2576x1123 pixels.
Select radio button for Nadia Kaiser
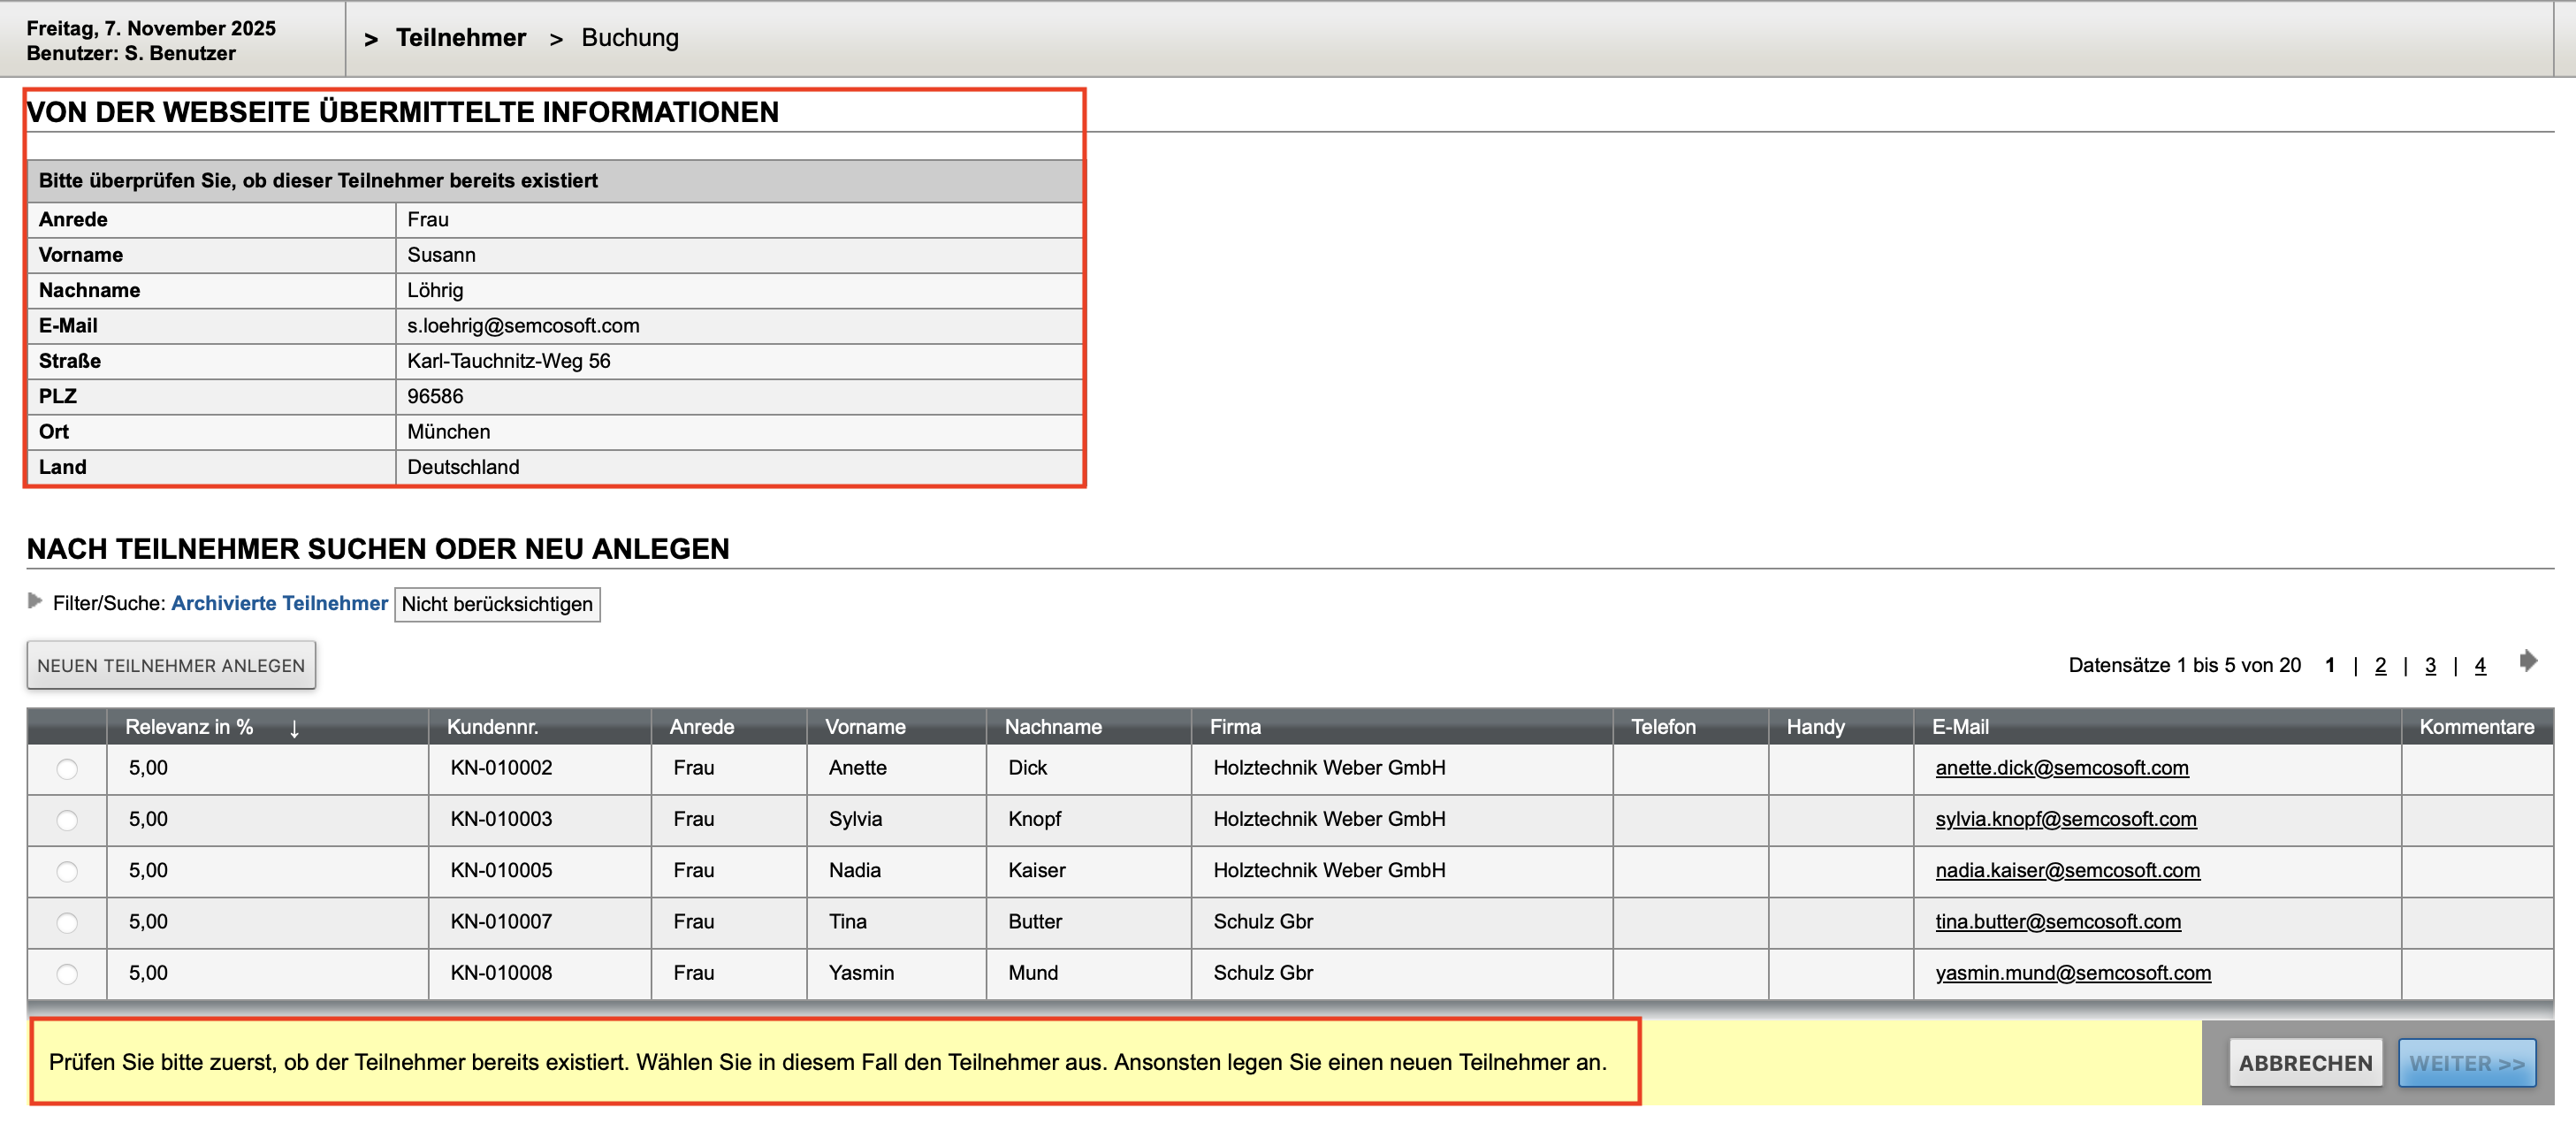[x=67, y=871]
